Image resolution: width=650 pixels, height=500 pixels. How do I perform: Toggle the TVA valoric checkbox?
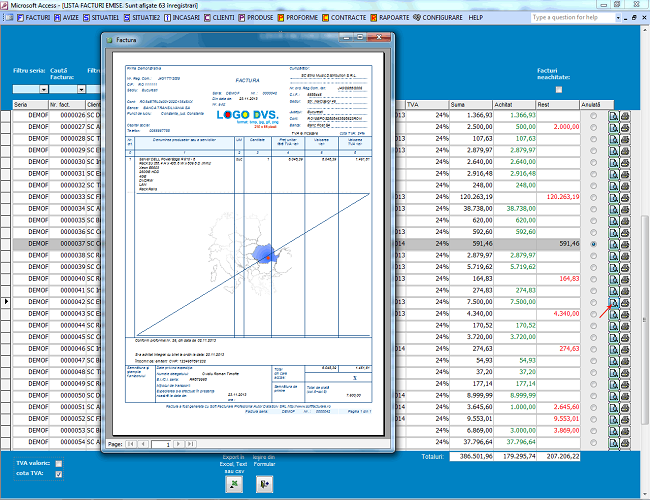pos(59,464)
